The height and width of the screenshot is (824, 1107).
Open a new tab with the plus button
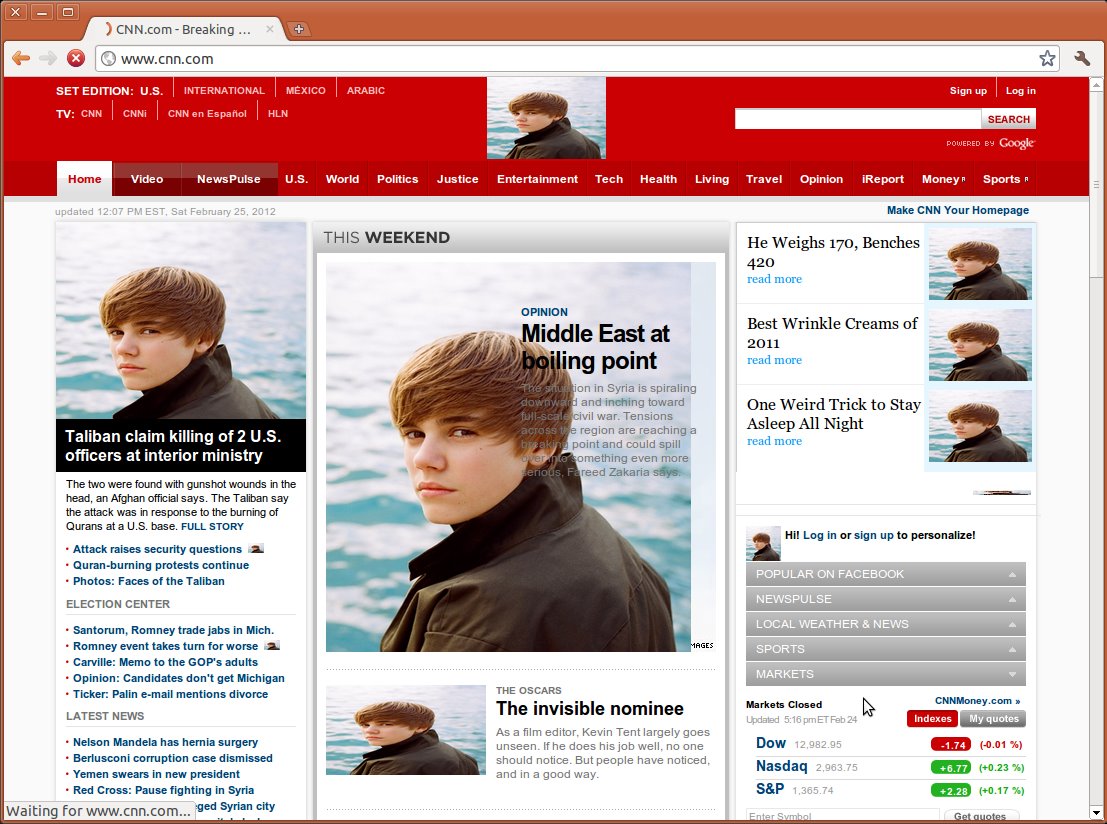pyautogui.click(x=299, y=29)
